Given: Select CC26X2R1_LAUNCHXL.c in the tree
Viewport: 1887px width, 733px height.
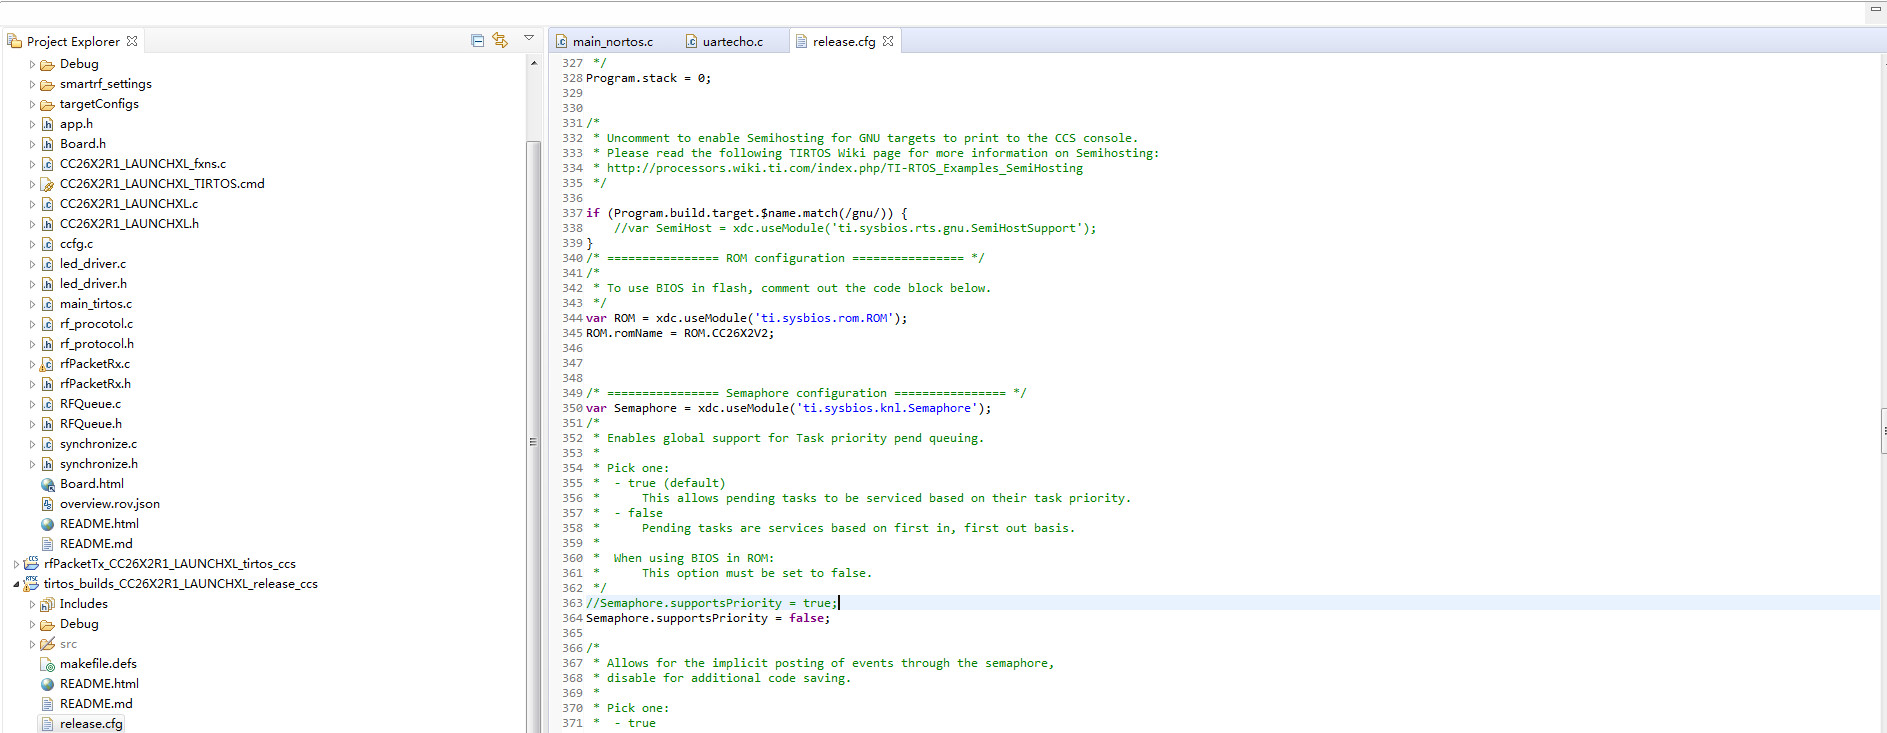Looking at the screenshot, I should [128, 204].
